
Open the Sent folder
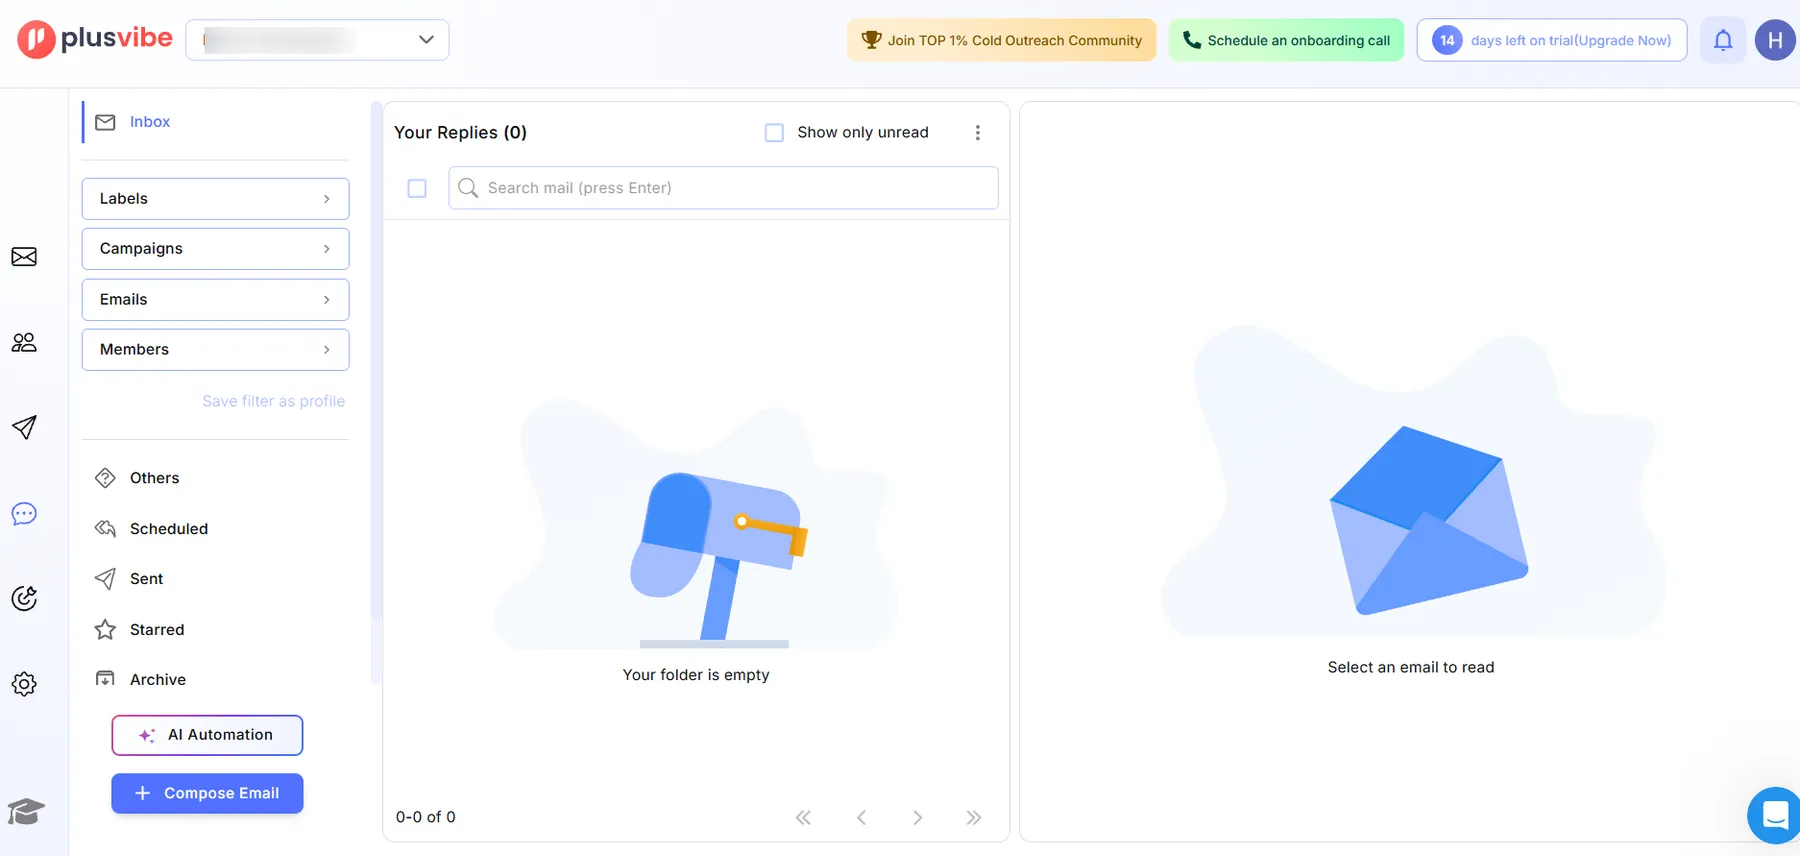(x=128, y=579)
